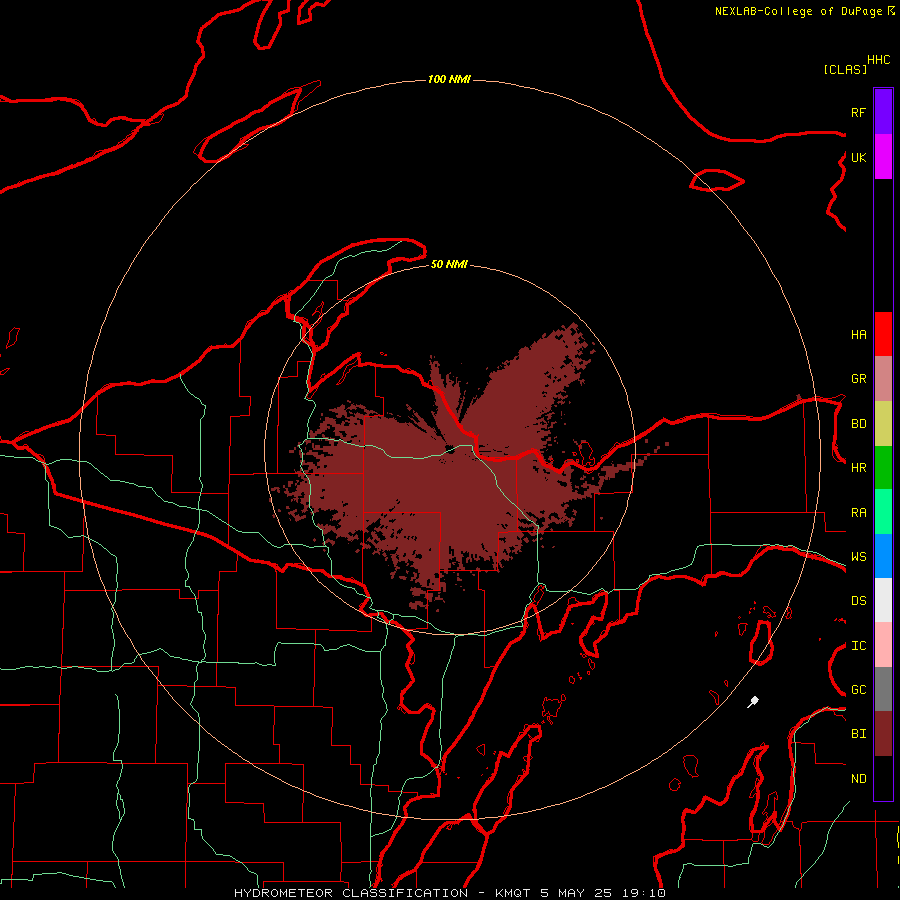Click the 19:10 timestamp text
This screenshot has width=900, height=900.
click(643, 893)
